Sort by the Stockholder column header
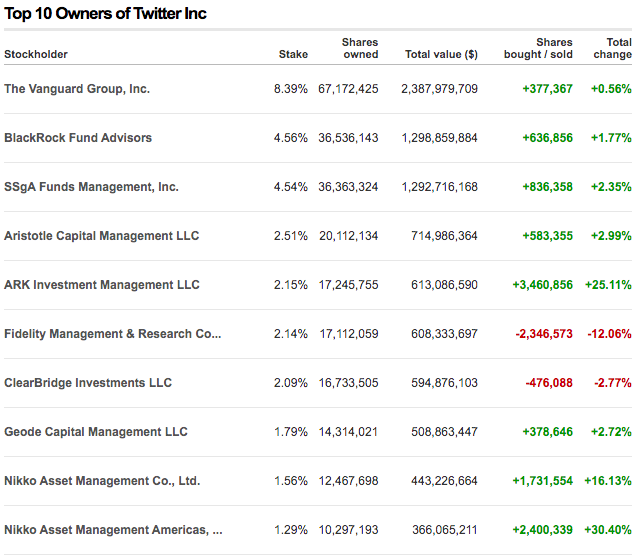 point(36,54)
